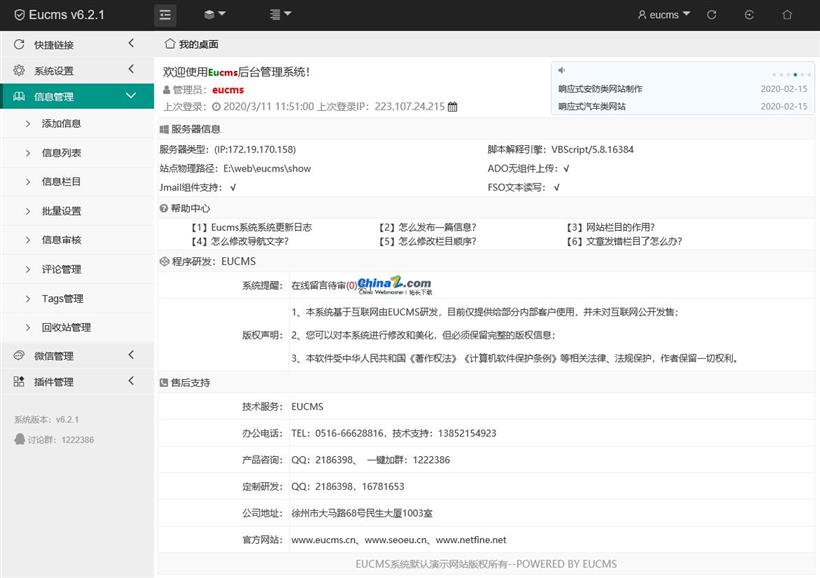The height and width of the screenshot is (578, 820).
Task: Click the 在线留言待审(0) link
Action: point(324,285)
